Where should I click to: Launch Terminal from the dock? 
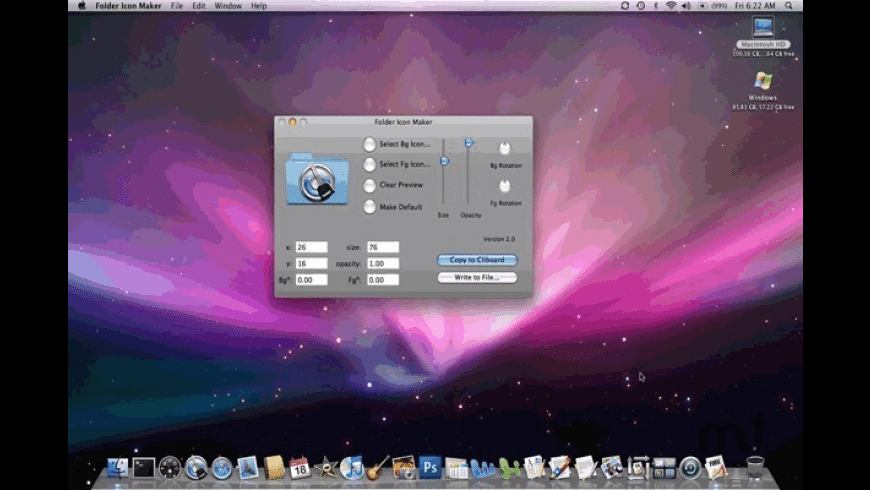[144, 468]
